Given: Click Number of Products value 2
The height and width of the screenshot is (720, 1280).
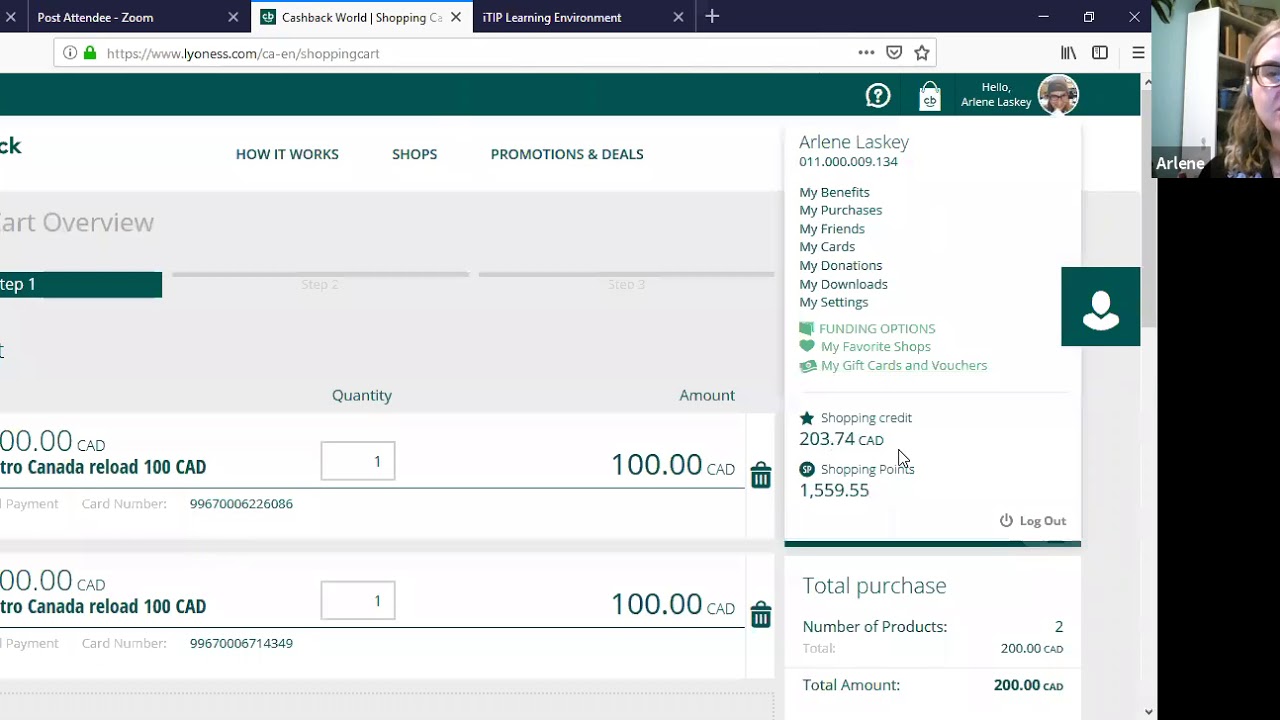Looking at the screenshot, I should pyautogui.click(x=1058, y=627).
